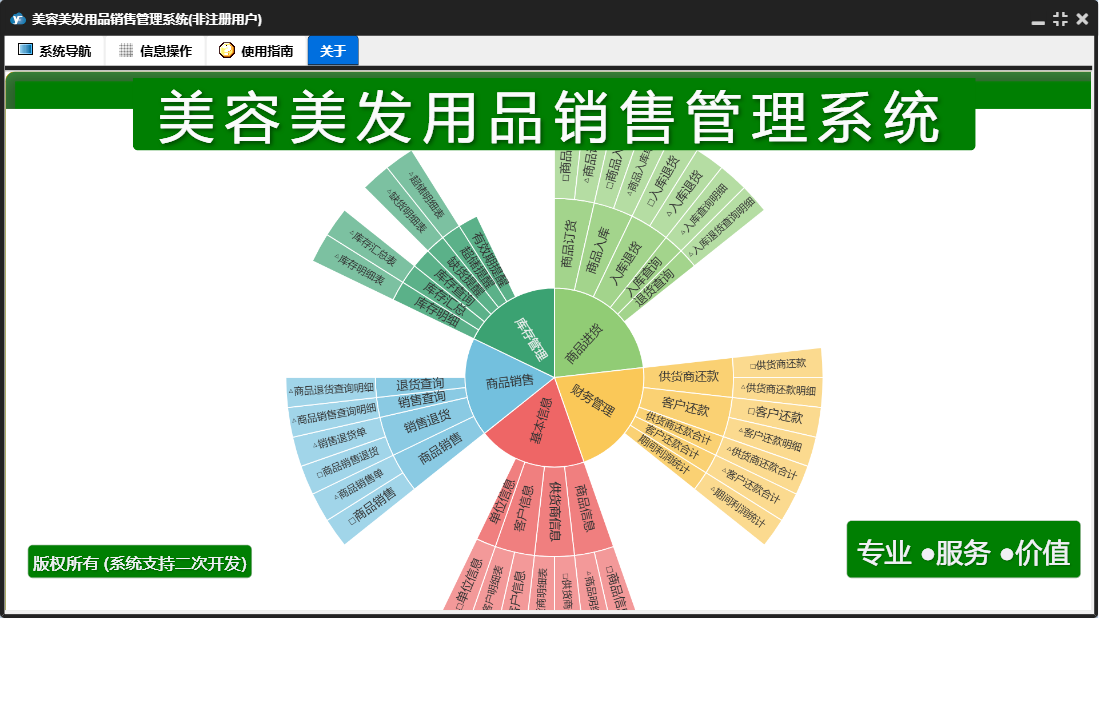Image resolution: width=1099 pixels, height=723 pixels.
Task: Open the 入库退货查询明细 report segment
Action: 723,226
